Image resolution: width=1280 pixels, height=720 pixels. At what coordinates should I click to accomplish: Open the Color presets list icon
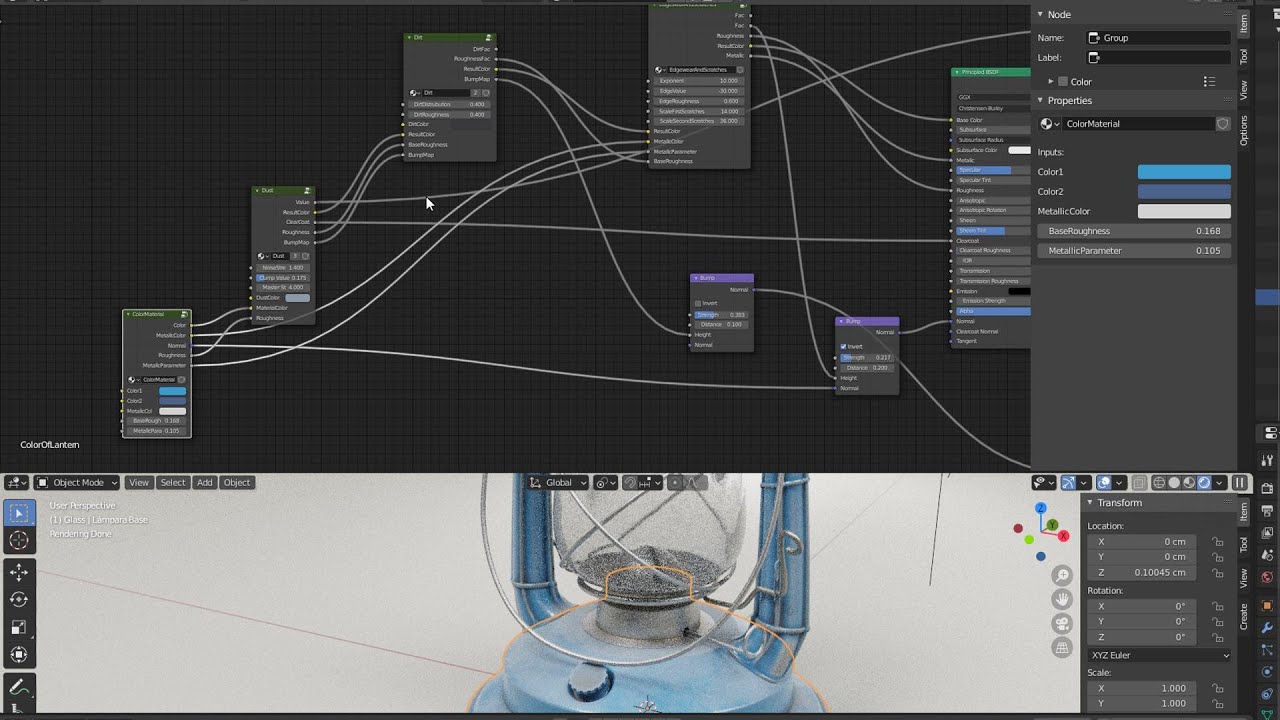tap(1209, 82)
